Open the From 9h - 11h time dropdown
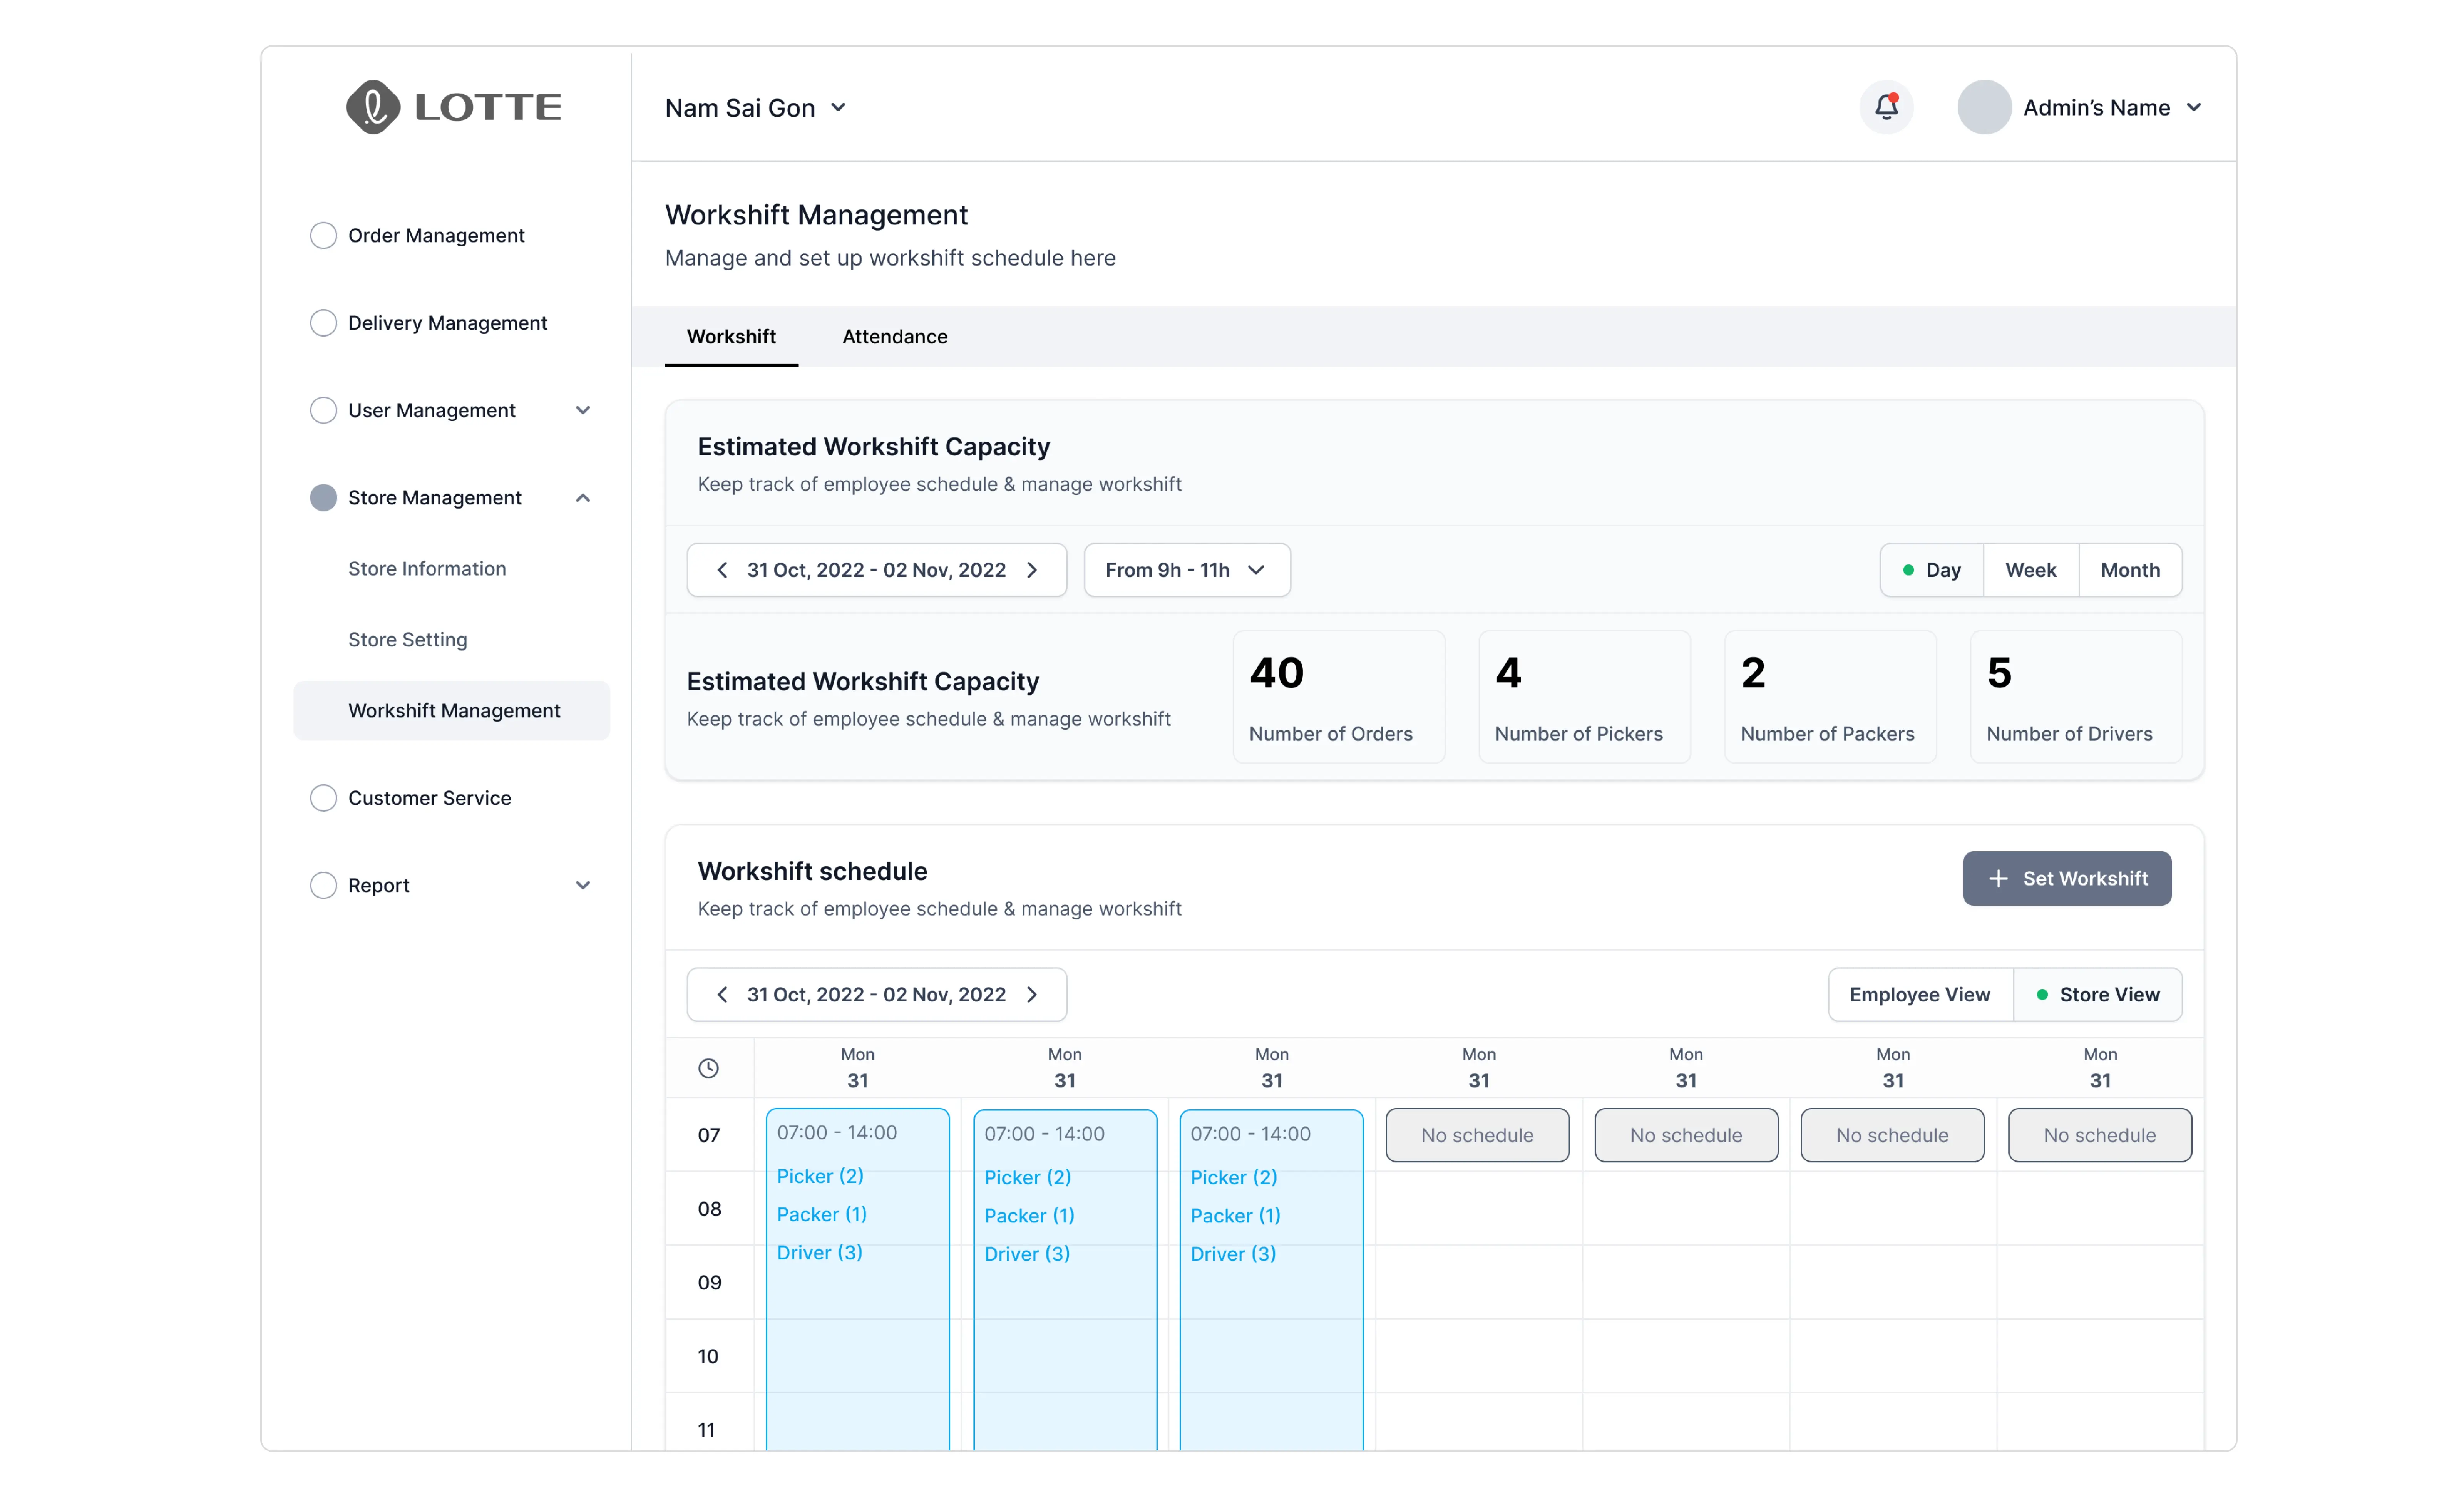Image resolution: width=2464 pixels, height=1497 pixels. [x=1187, y=570]
